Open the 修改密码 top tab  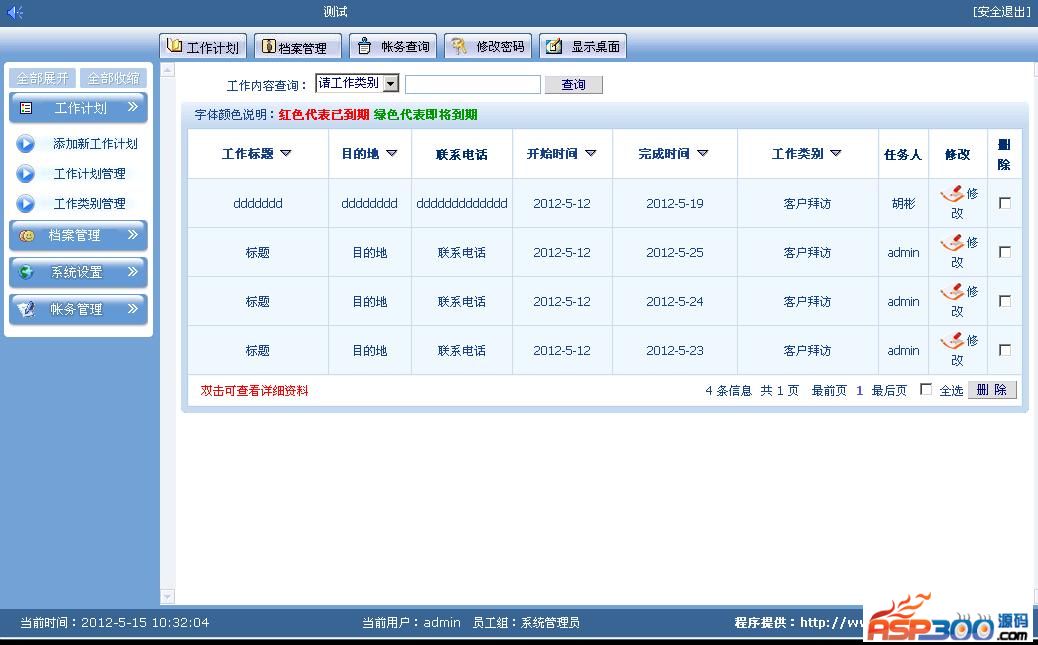click(x=488, y=46)
